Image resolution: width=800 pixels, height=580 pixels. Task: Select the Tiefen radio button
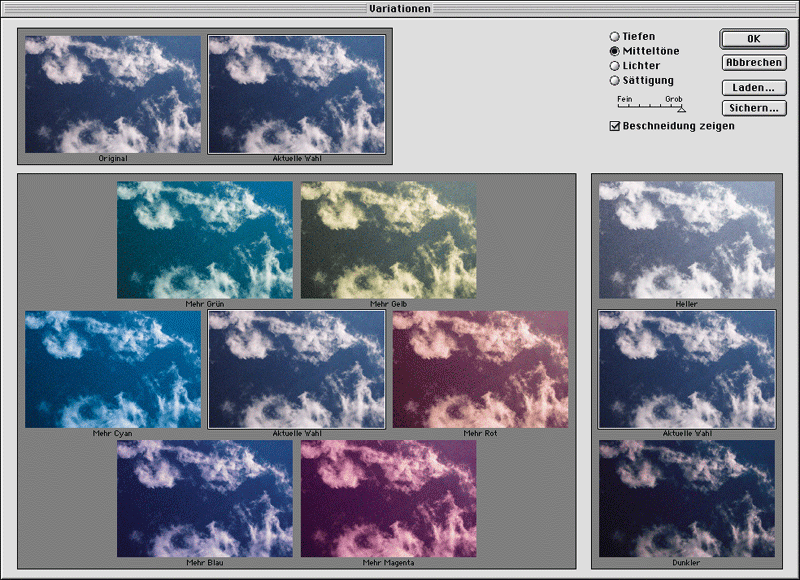pyautogui.click(x=615, y=36)
